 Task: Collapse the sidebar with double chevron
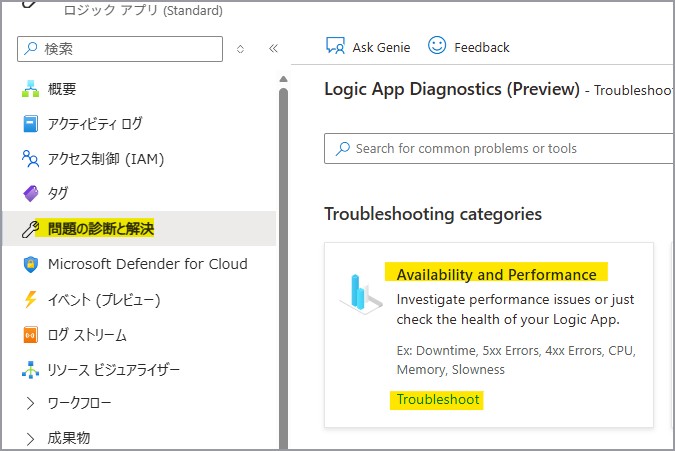[273, 48]
